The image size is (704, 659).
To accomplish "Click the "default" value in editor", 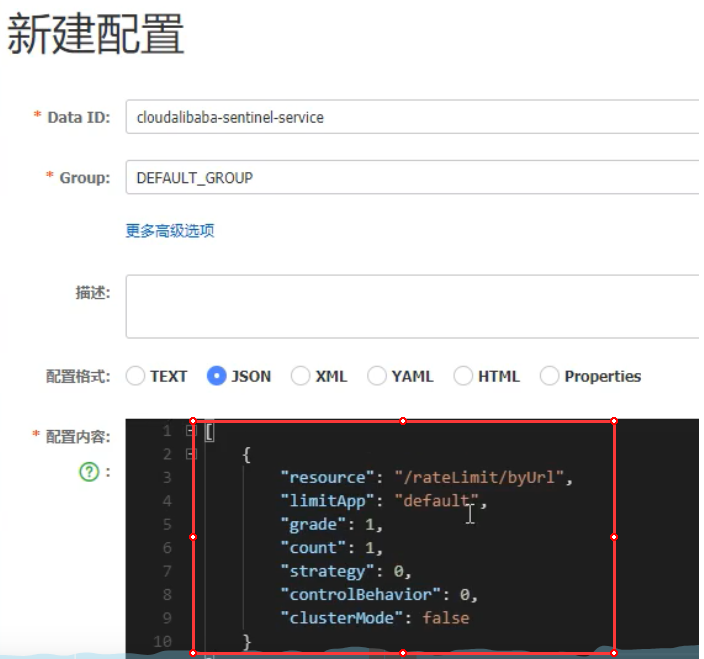I will click(x=437, y=501).
